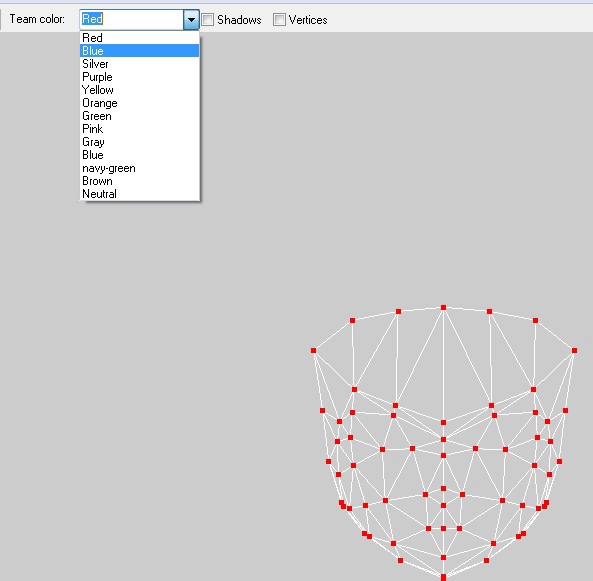
Task: Select Gray team color
Action: (x=140, y=142)
